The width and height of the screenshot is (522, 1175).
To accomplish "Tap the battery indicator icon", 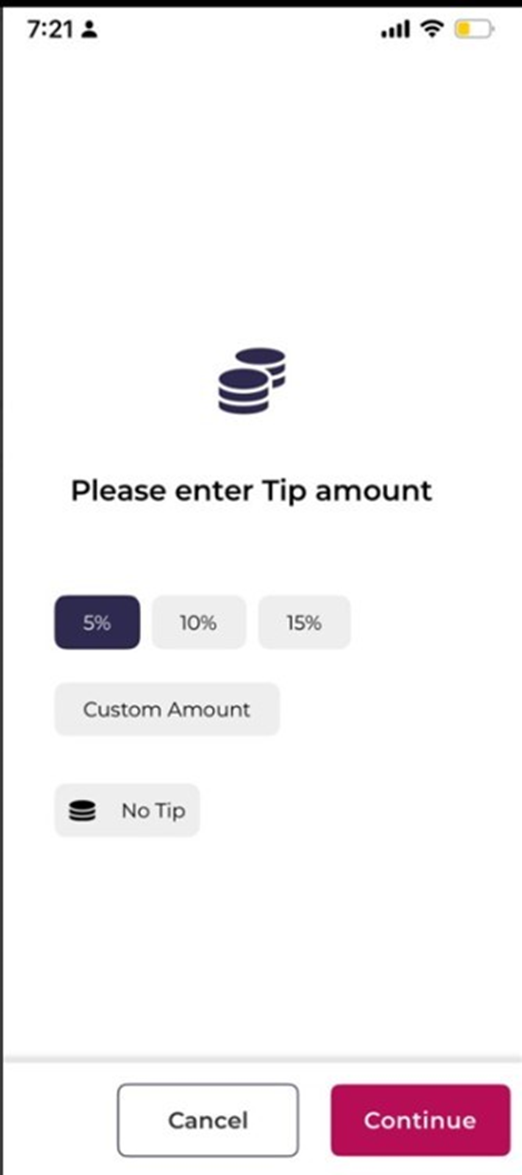I will pos(474,29).
